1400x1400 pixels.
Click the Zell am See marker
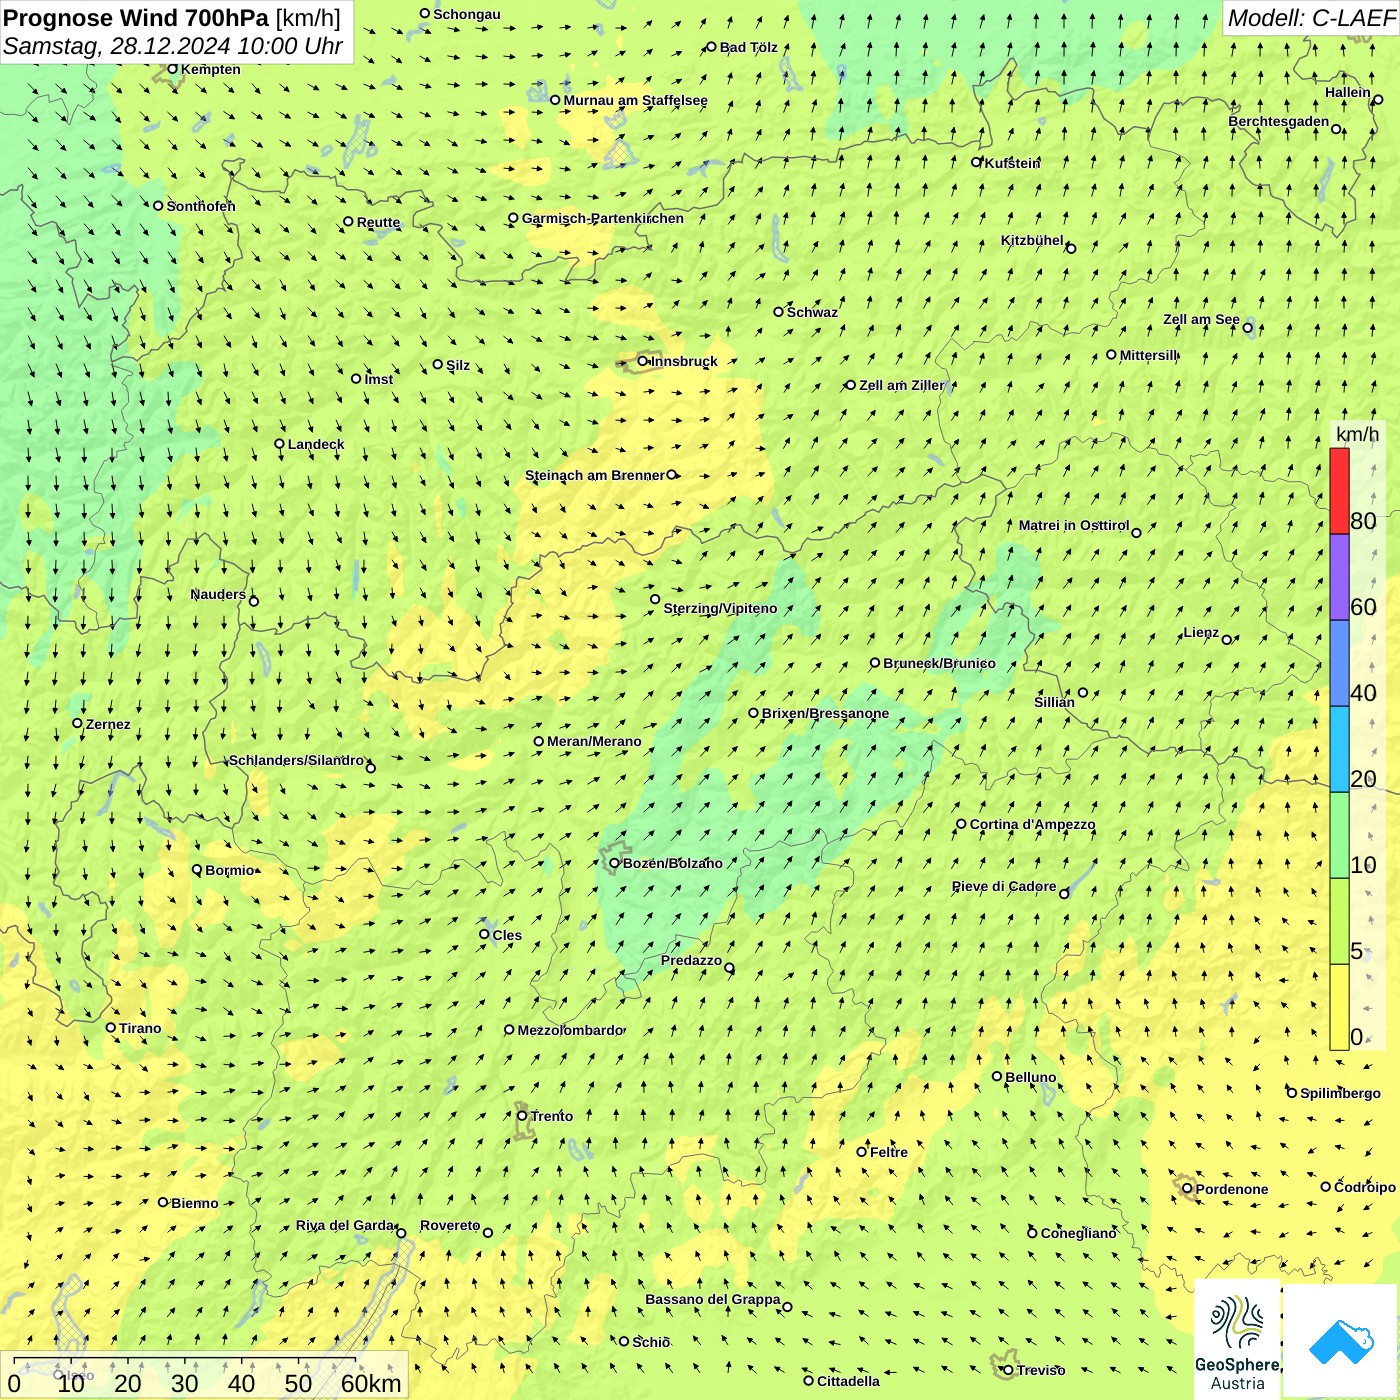(x=1248, y=328)
